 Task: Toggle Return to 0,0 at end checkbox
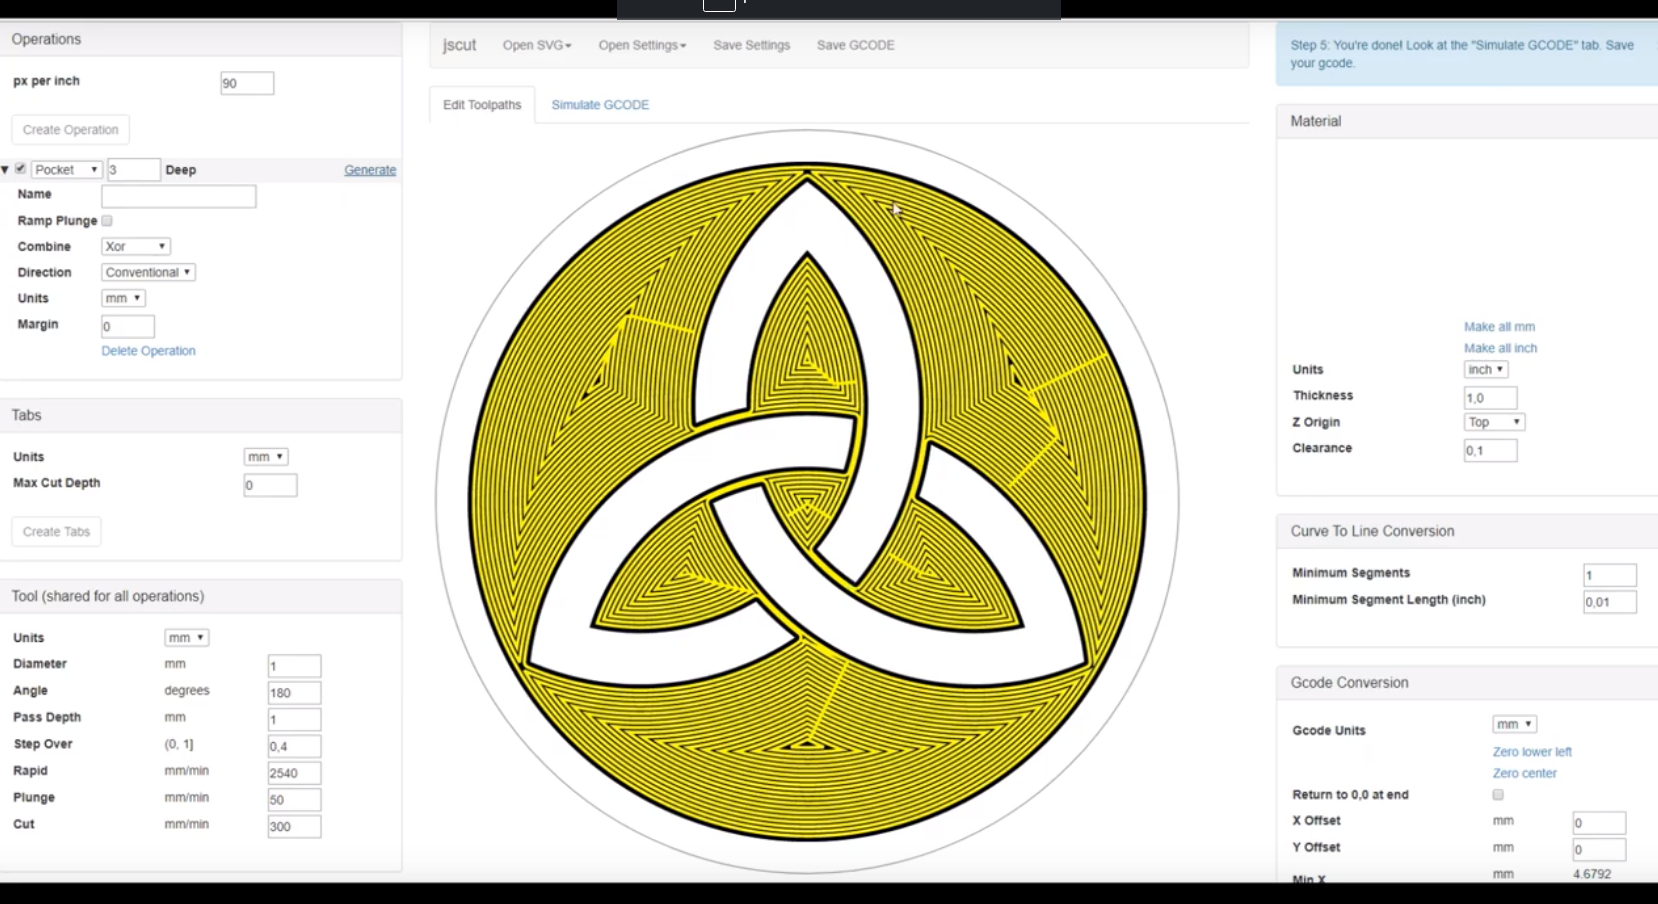[1498, 795]
